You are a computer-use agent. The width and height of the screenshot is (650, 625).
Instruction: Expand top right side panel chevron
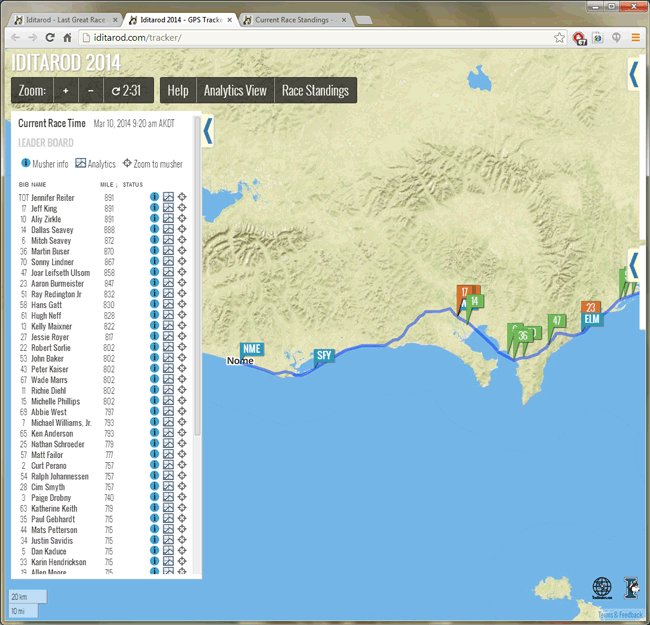click(633, 75)
